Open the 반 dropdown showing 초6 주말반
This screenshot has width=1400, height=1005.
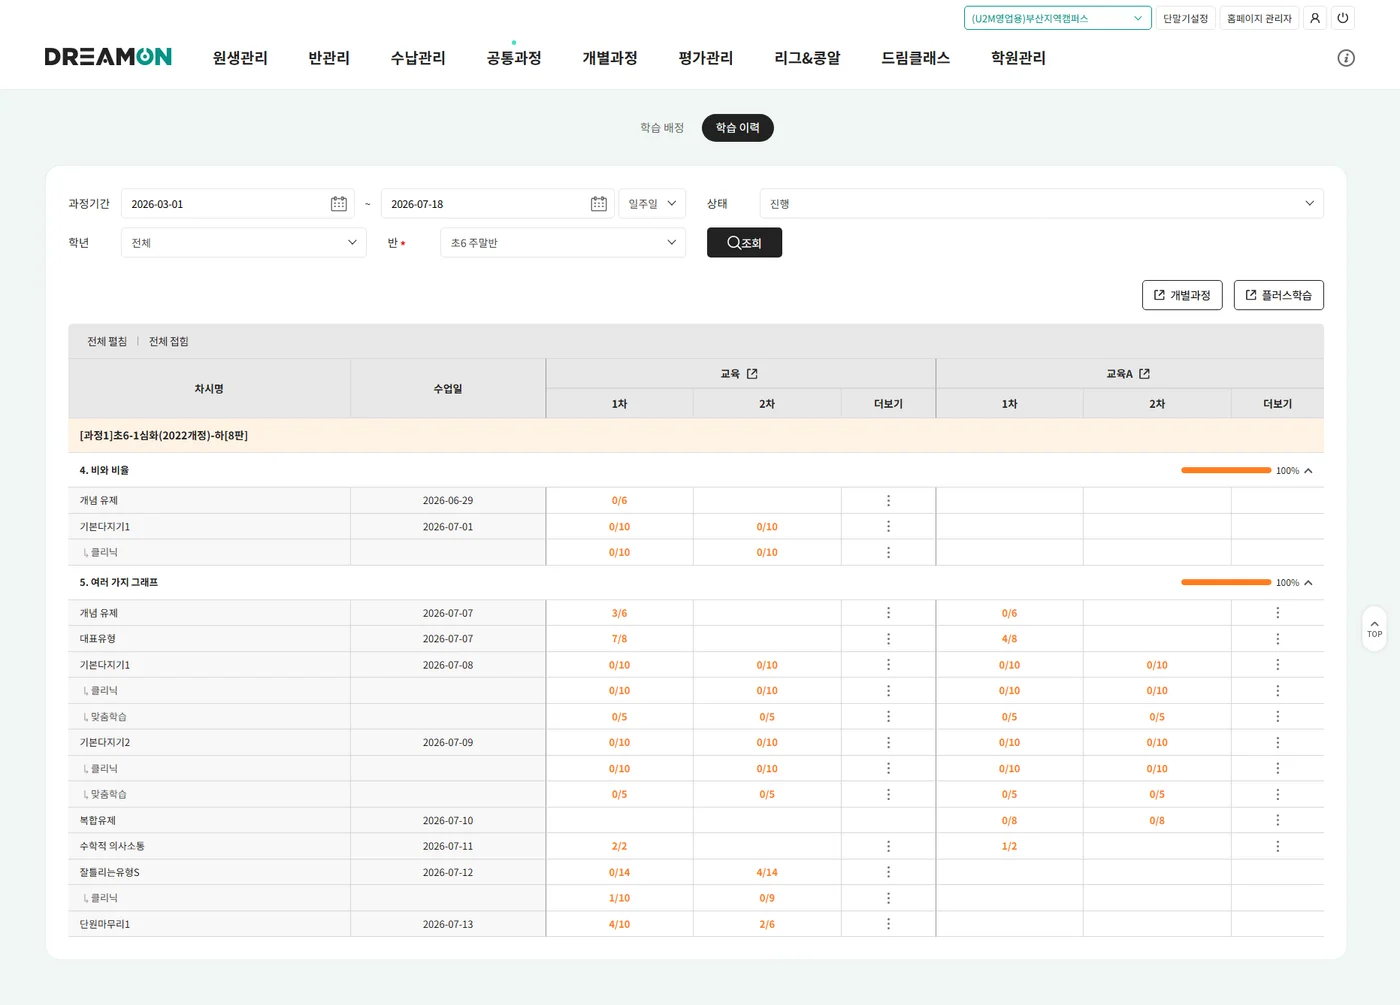[563, 243]
